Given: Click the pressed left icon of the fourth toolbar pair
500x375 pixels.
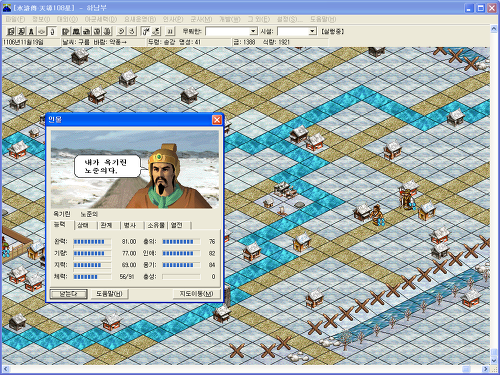Looking at the screenshot, I should [146, 31].
